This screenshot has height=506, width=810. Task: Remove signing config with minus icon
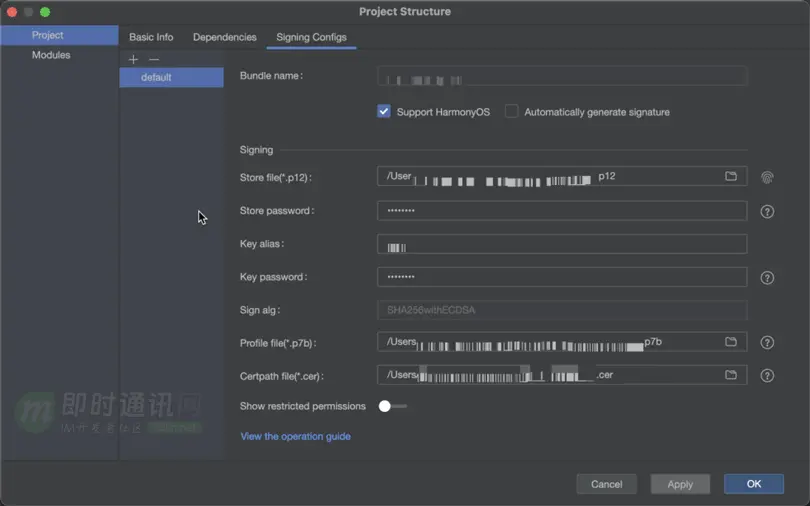154,59
